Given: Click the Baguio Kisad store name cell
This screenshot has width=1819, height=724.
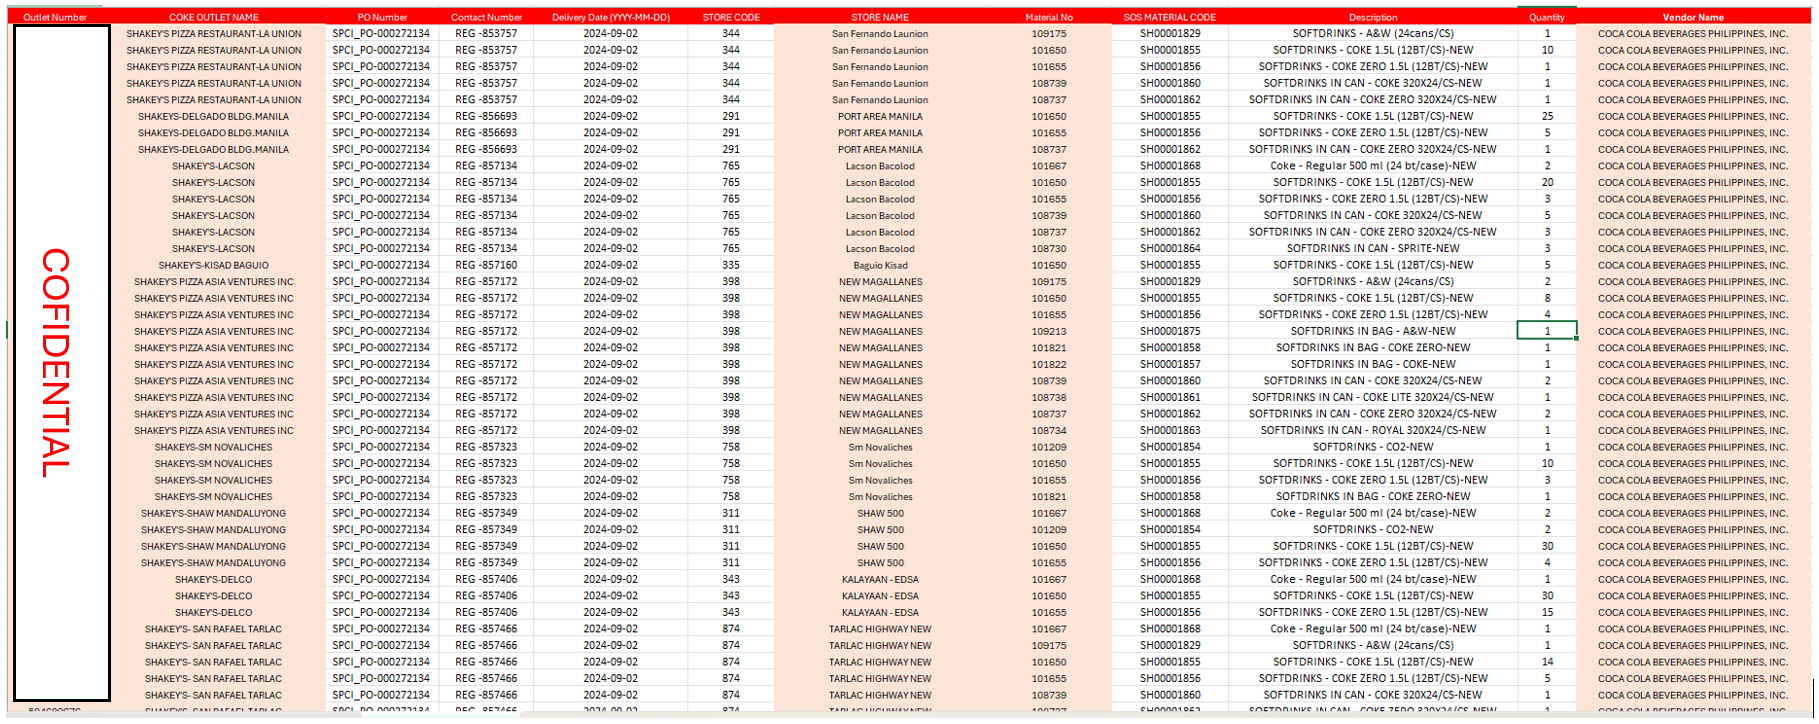Looking at the screenshot, I should click(880, 265).
